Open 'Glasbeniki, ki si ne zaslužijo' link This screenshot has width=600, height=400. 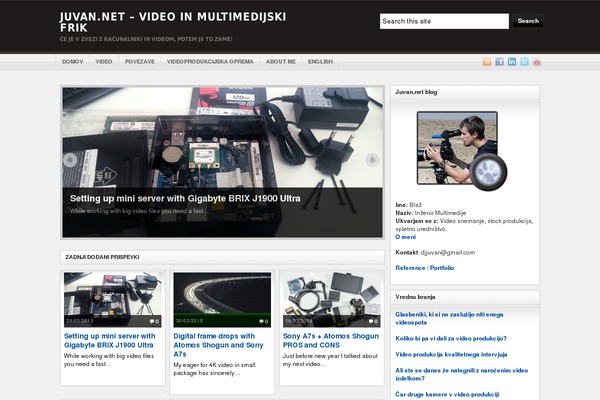(449, 318)
